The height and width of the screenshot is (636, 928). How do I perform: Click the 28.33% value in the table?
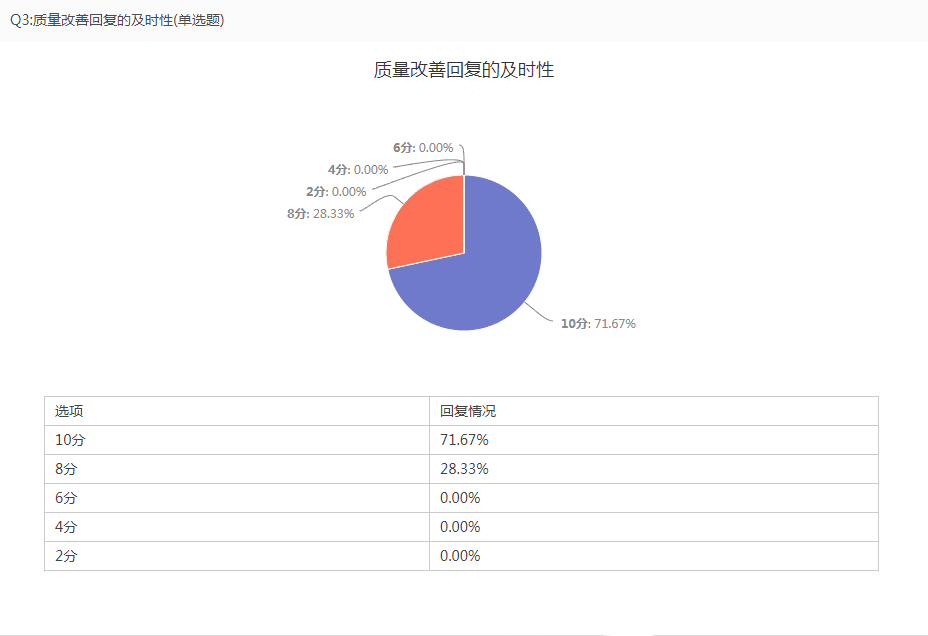(x=464, y=469)
